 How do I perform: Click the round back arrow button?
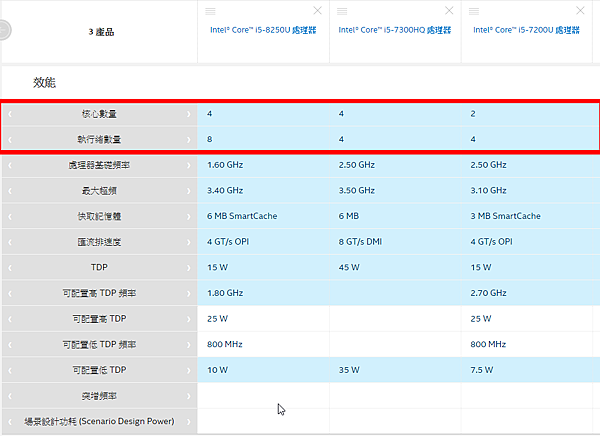pos(5,30)
